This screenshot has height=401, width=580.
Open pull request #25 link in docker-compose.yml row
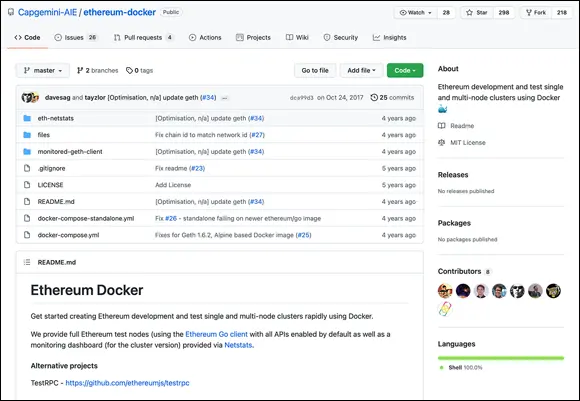303,235
